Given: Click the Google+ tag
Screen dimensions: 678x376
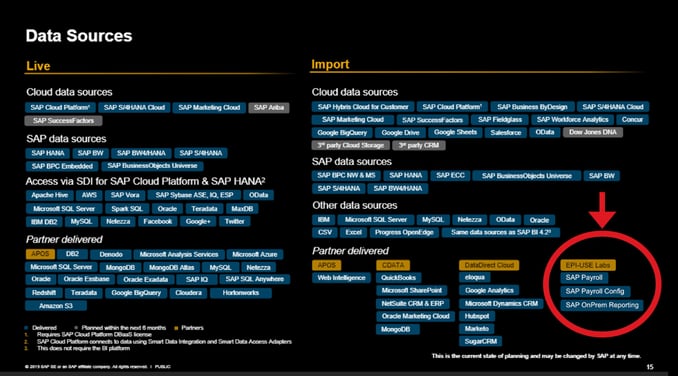Looking at the screenshot, I should click(198, 222).
